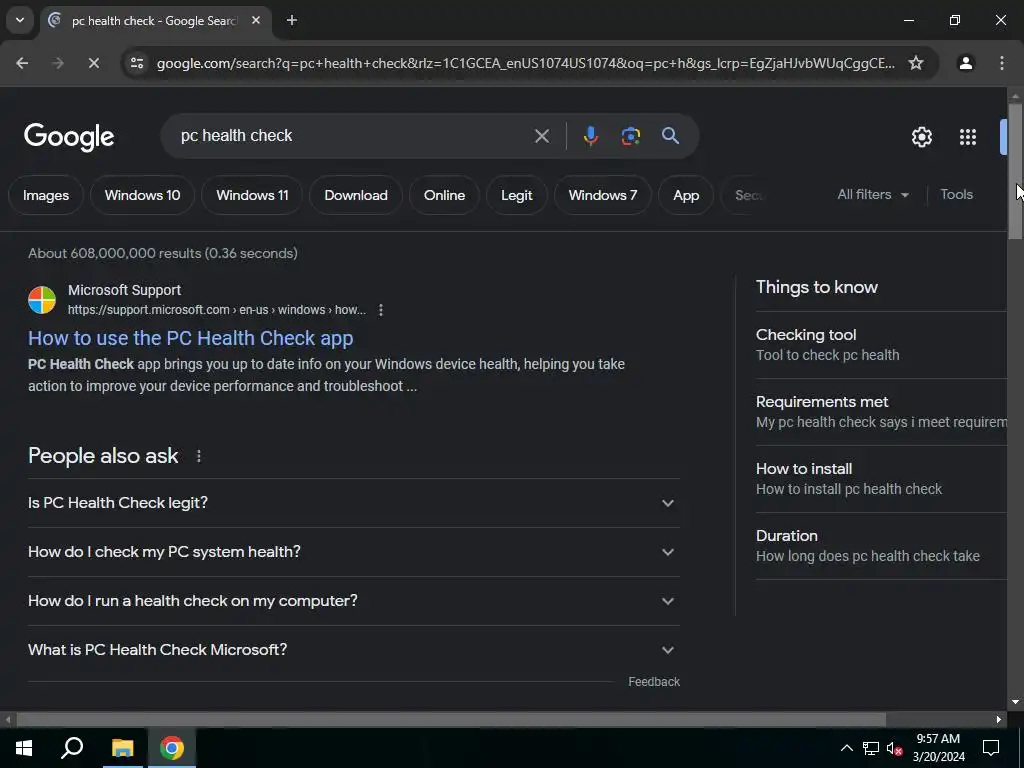Open How to install in Things to know
This screenshot has width=1024, height=768.
tap(881, 479)
